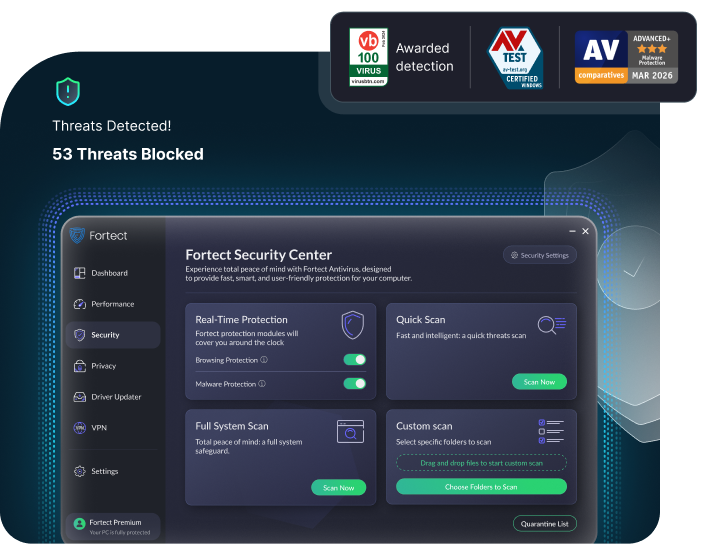Viewport: 709px width, 544px height.
Task: Close the Fortect window
Action: 586,231
